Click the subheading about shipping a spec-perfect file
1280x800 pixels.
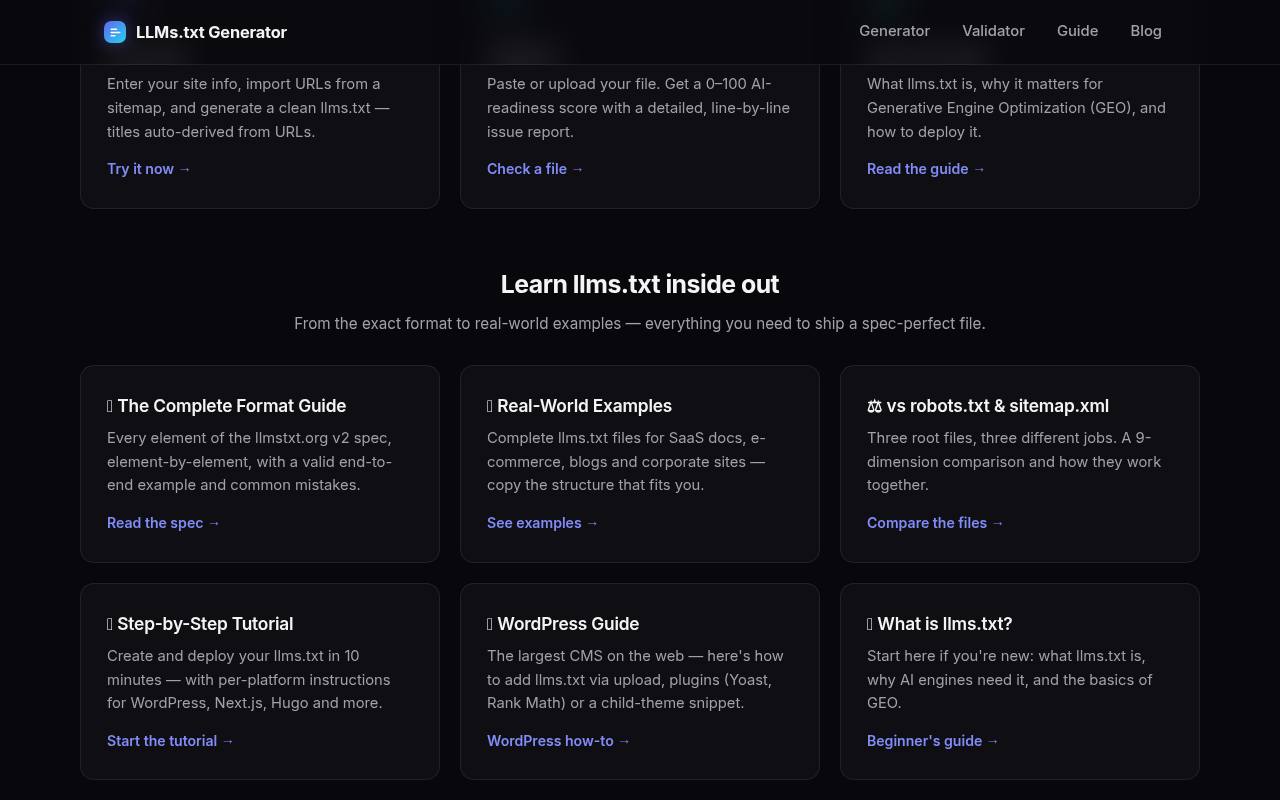coord(640,323)
